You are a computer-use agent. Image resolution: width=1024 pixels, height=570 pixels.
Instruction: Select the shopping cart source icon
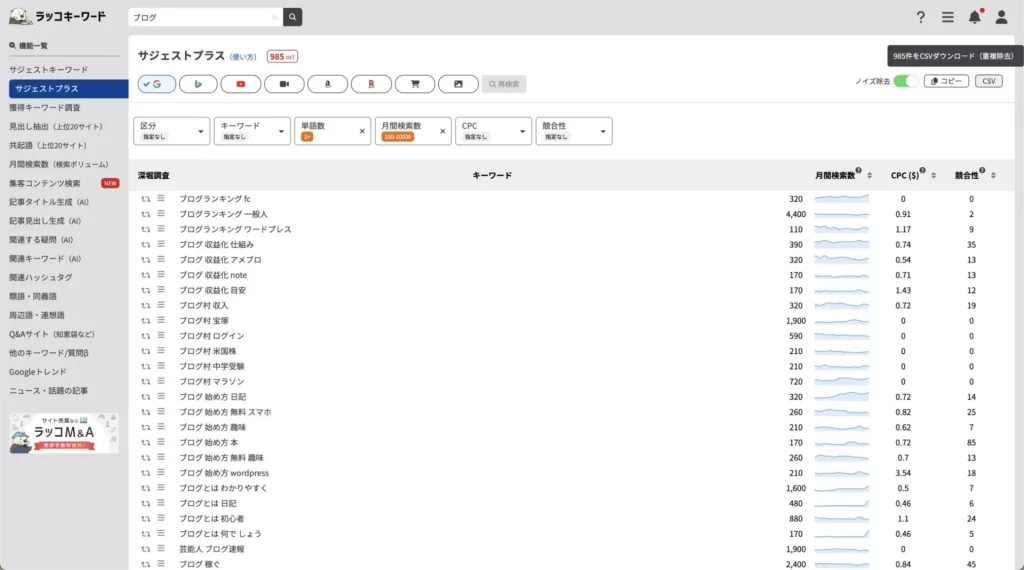[x=414, y=84]
